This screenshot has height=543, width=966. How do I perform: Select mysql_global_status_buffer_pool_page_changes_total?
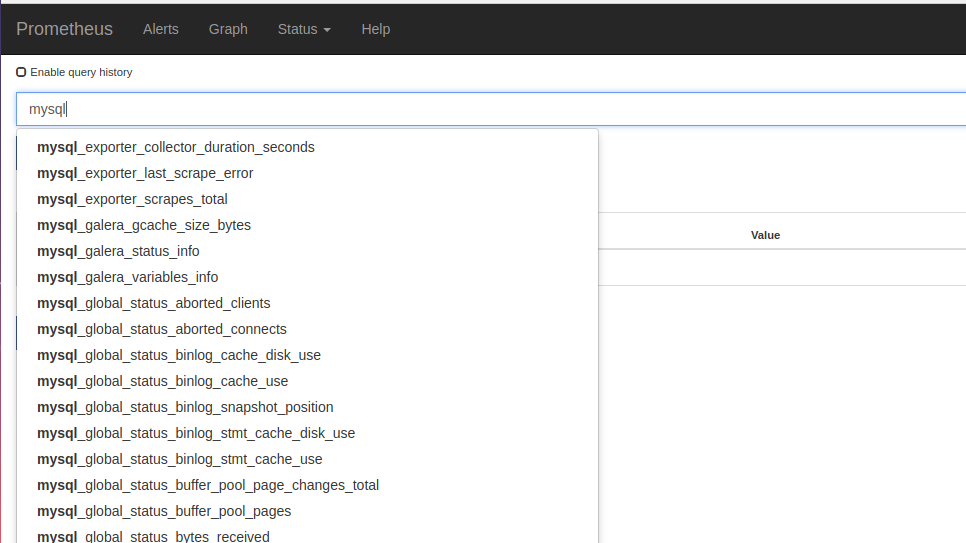208,485
